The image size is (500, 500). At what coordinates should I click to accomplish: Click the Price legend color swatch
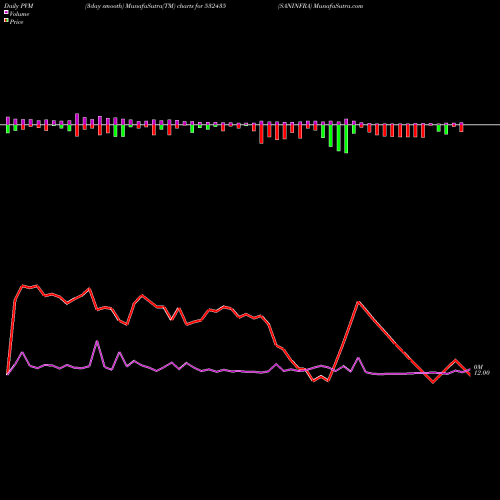(6, 21)
